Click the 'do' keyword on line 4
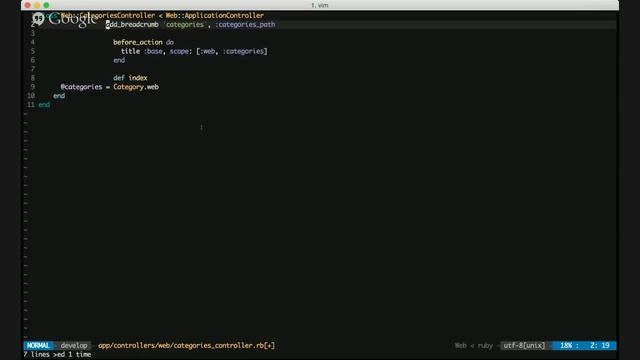Image resolution: width=640 pixels, height=360 pixels. click(170, 42)
